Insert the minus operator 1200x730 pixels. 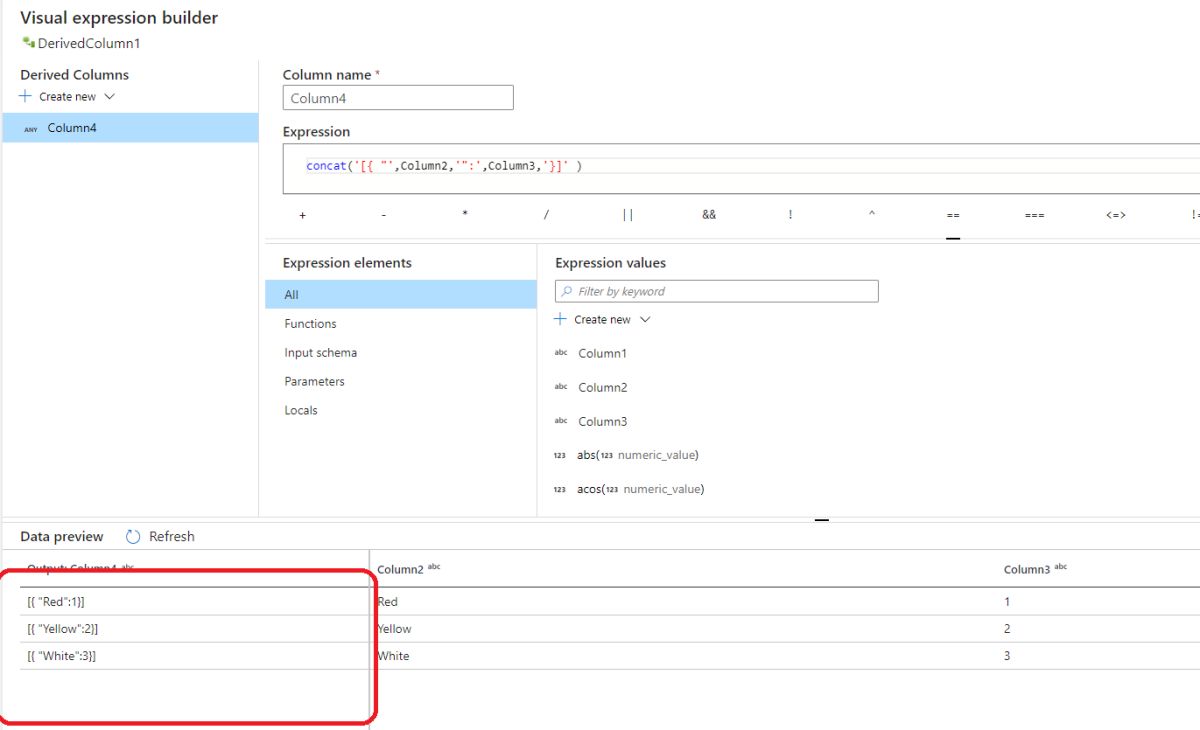[x=384, y=215]
